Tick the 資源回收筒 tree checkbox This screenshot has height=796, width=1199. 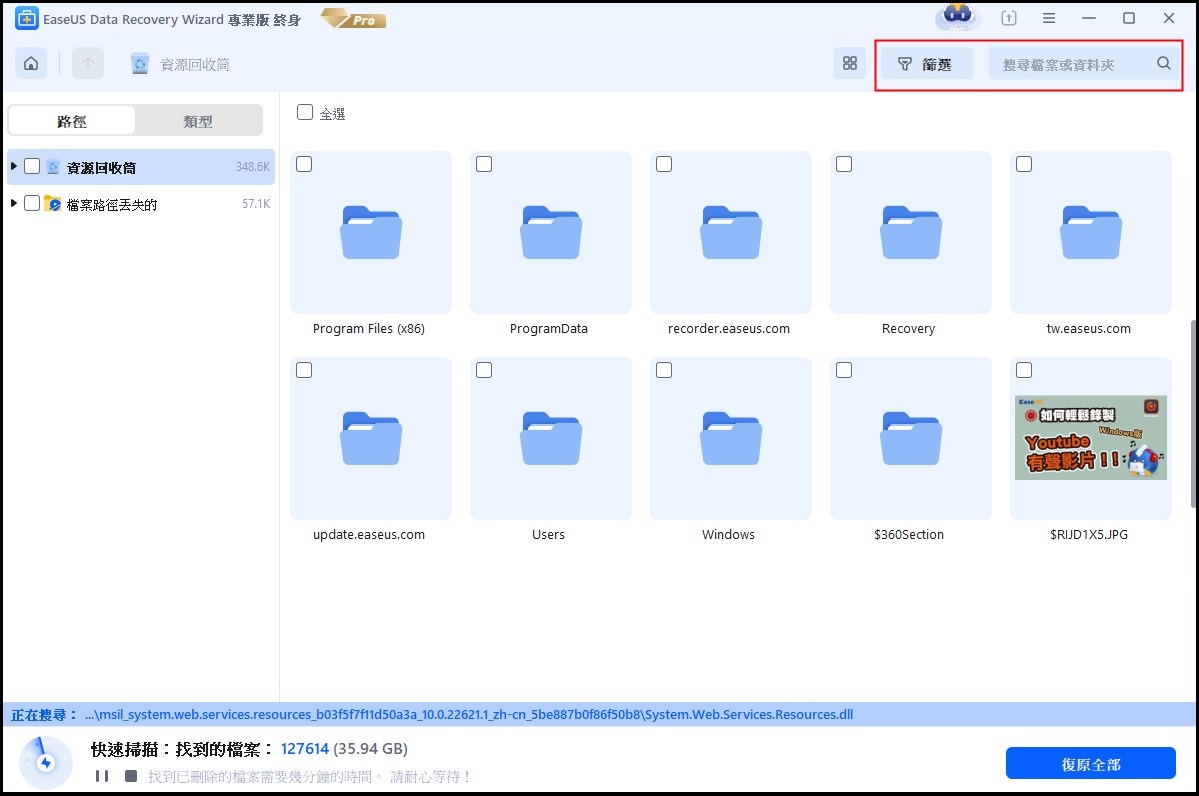point(32,166)
